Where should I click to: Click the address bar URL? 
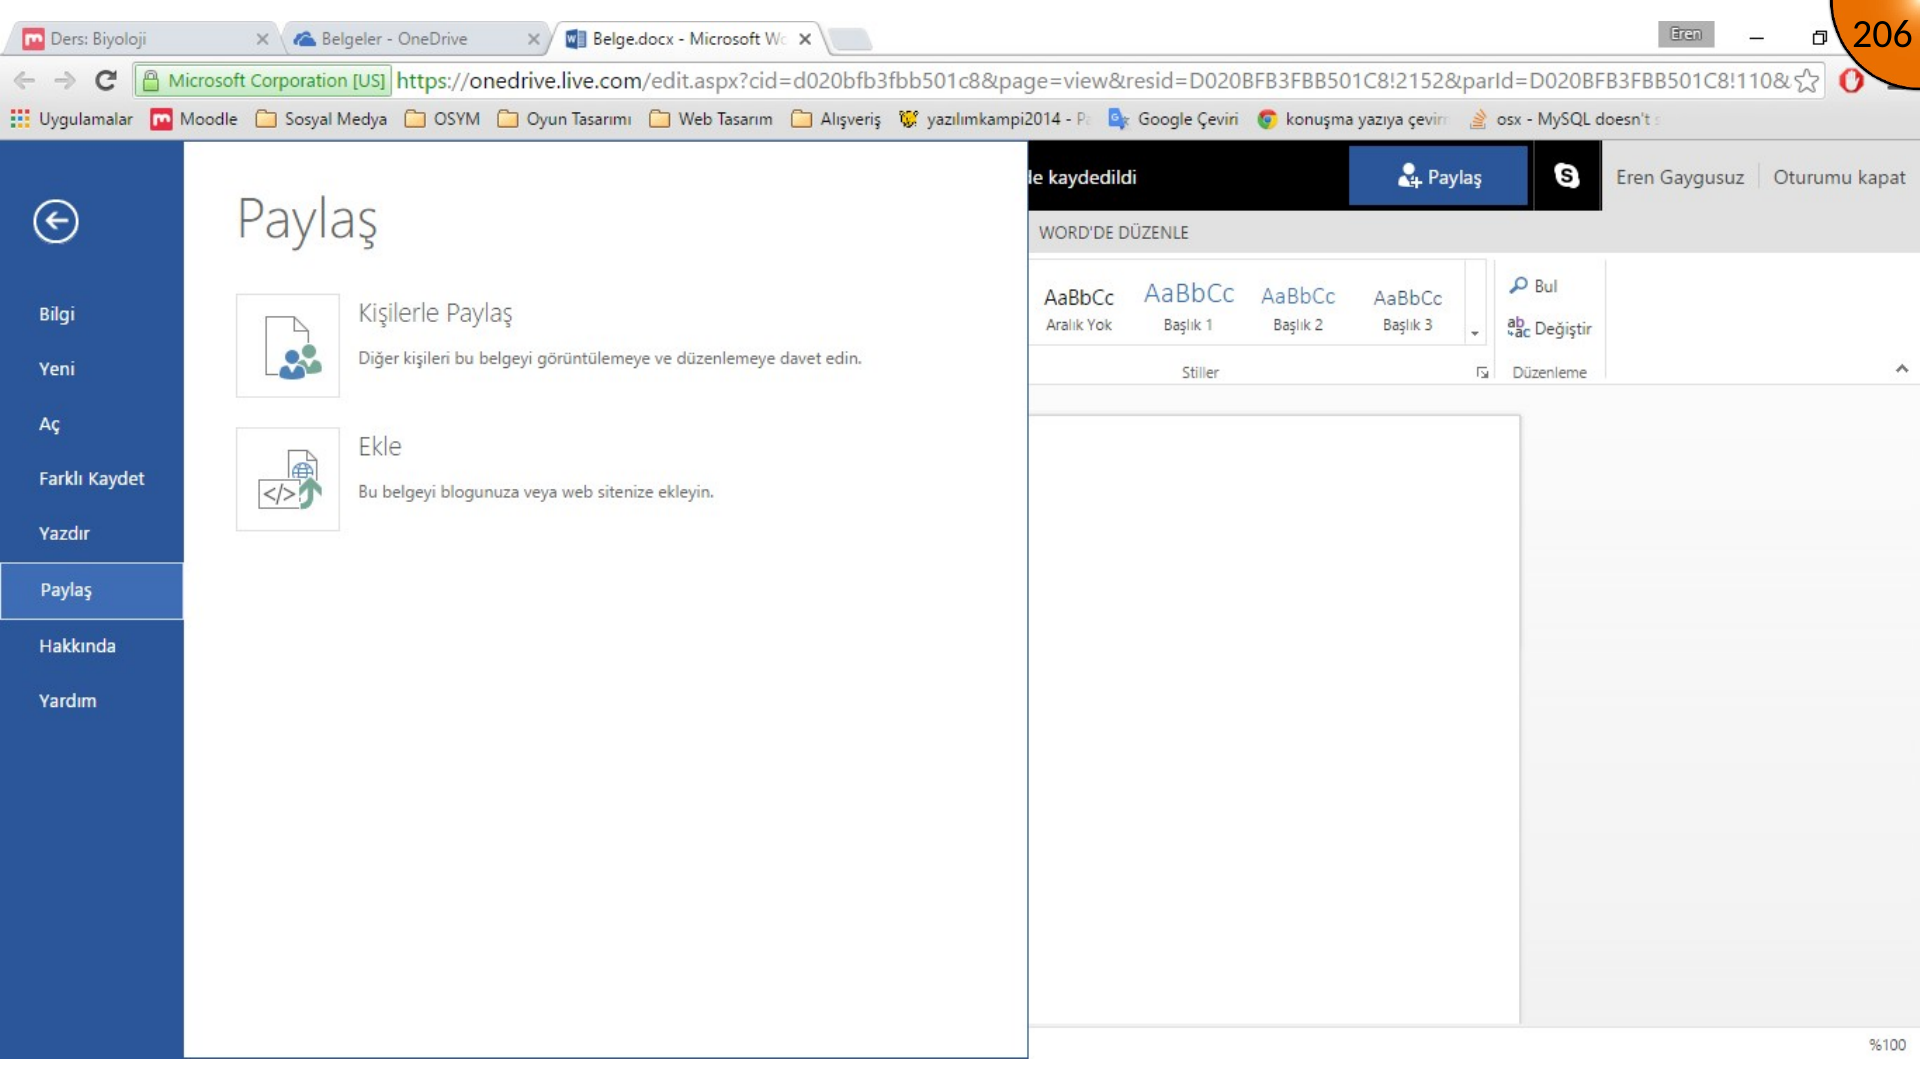[x=1092, y=80]
